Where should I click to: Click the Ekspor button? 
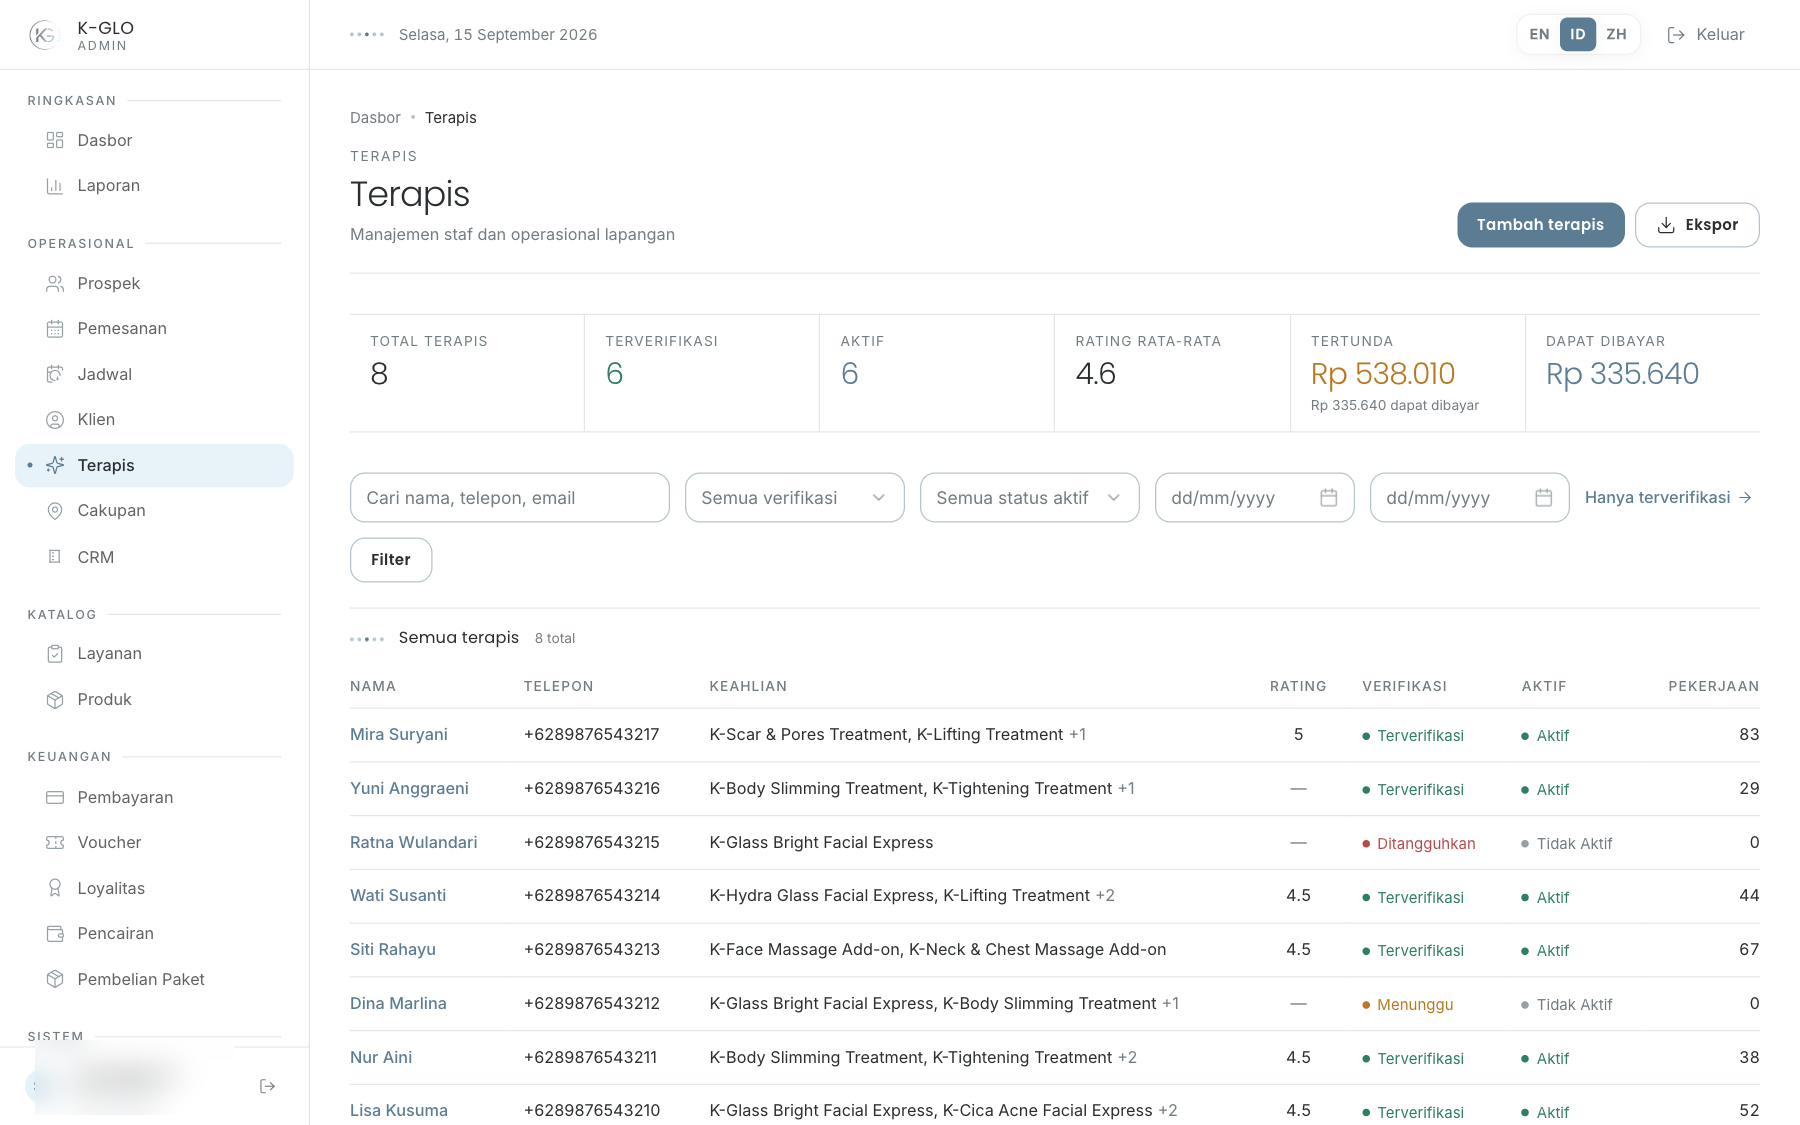coord(1697,225)
